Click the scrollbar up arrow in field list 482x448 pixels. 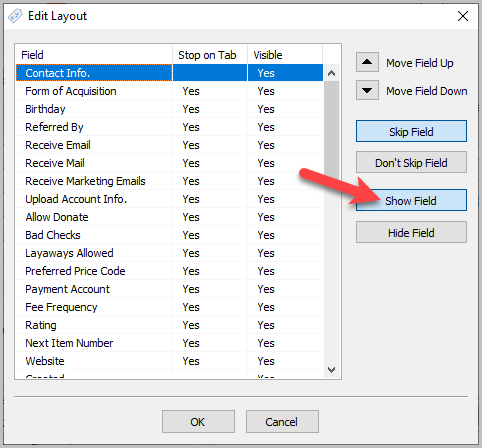[x=331, y=73]
